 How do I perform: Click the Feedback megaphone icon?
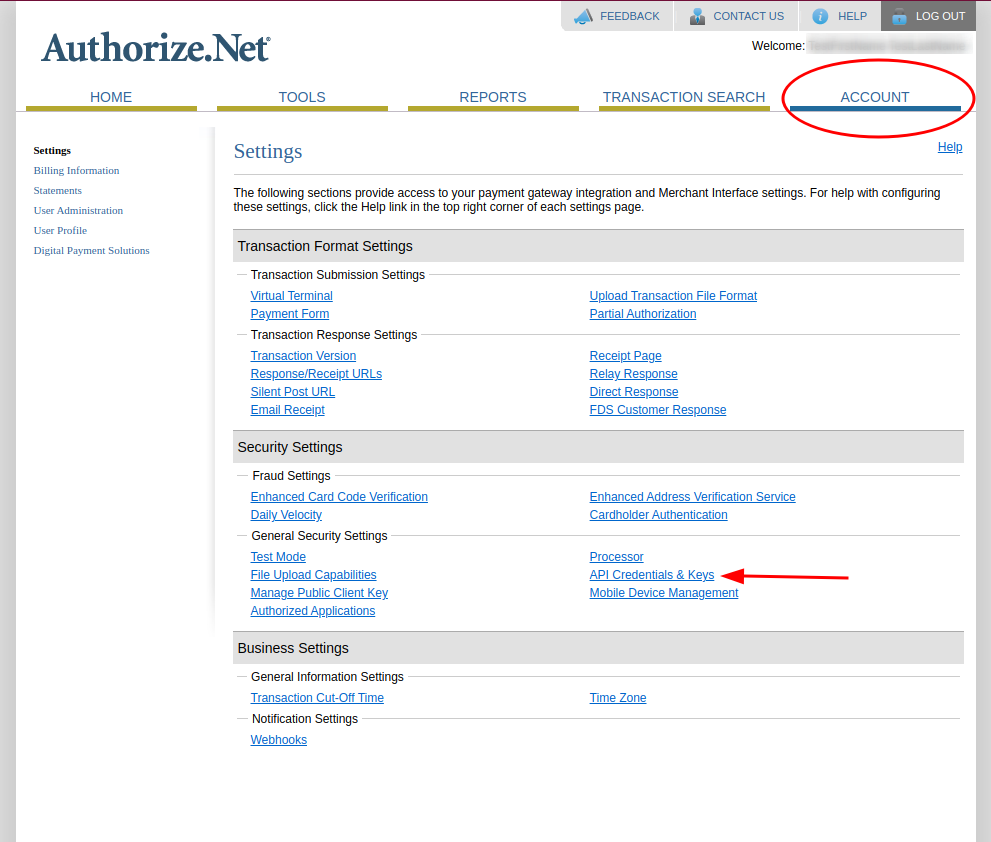(583, 16)
